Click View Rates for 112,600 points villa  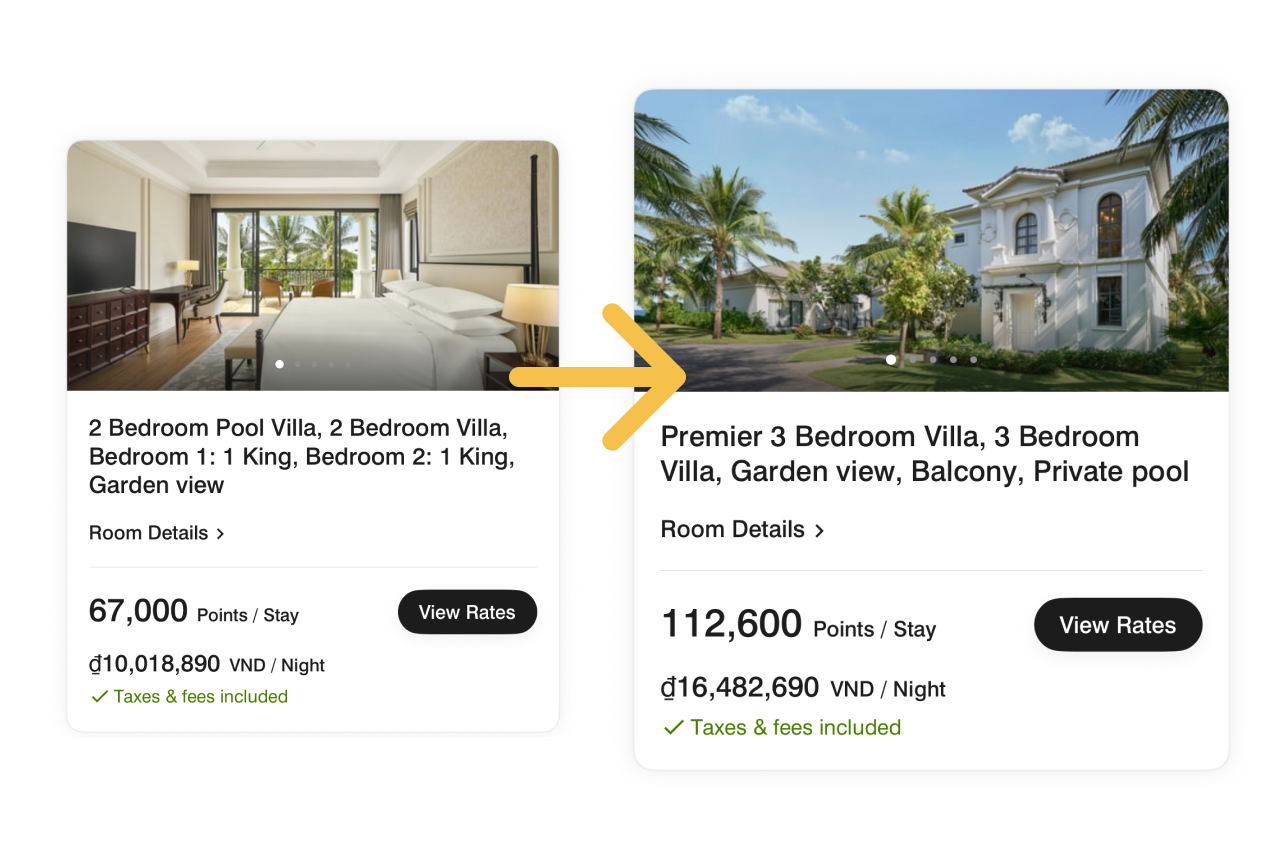click(1117, 625)
